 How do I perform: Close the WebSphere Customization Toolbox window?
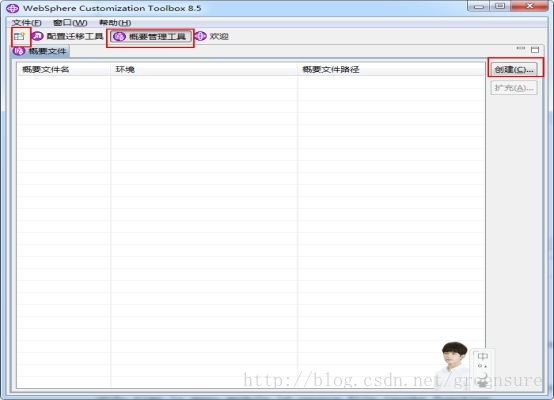coord(529,6)
